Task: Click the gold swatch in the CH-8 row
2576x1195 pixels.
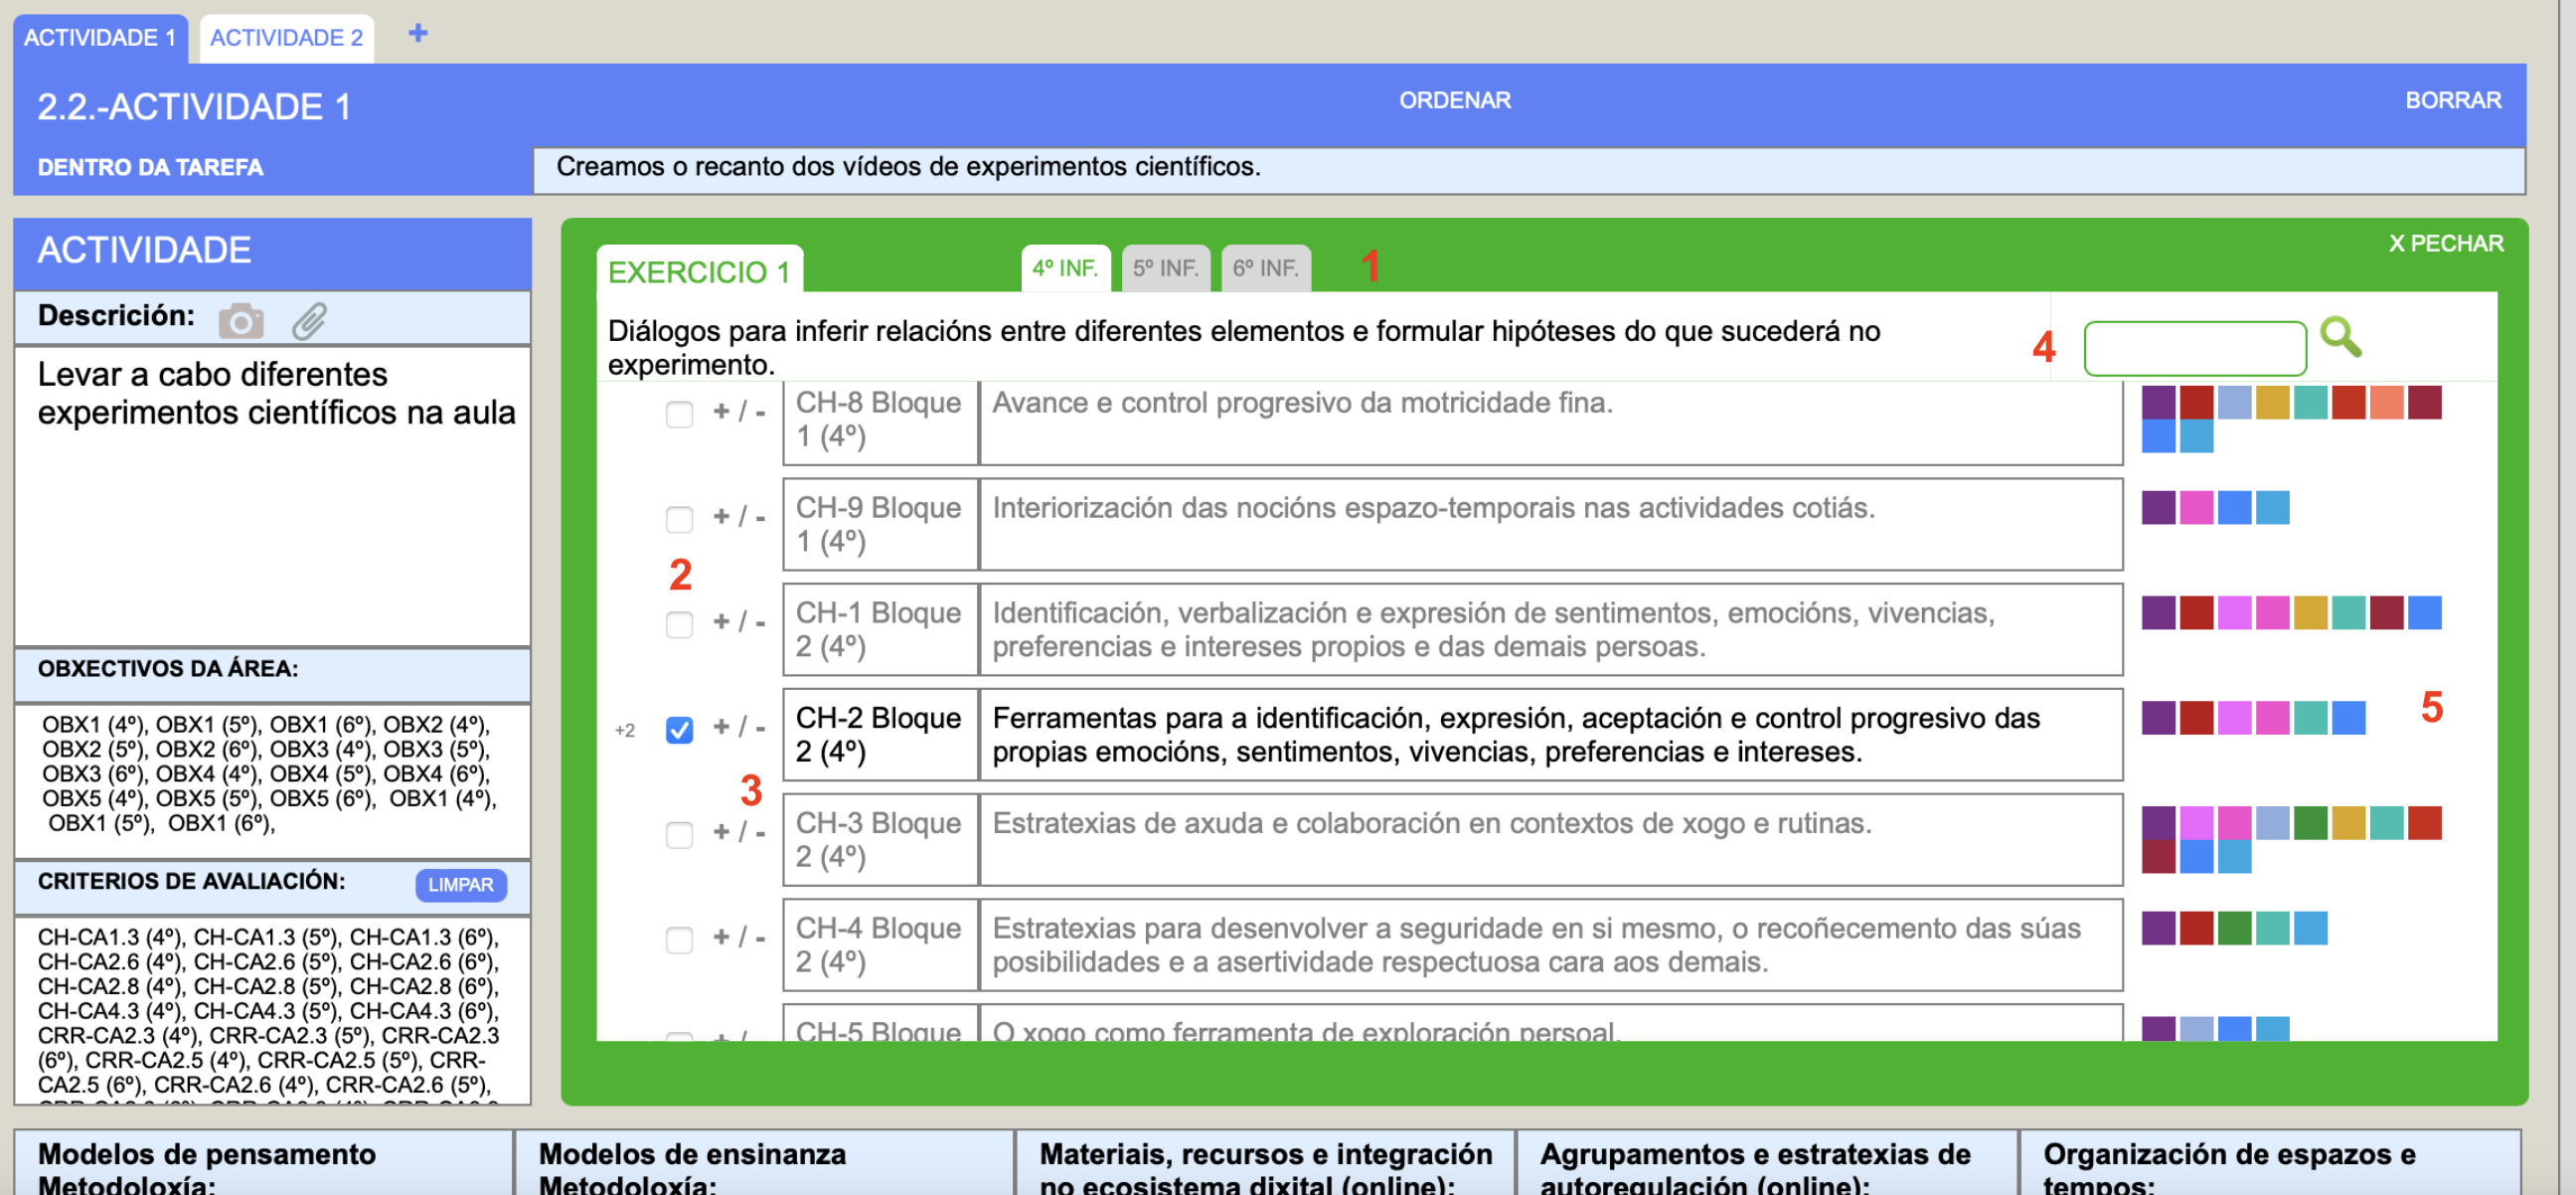Action: click(2272, 402)
